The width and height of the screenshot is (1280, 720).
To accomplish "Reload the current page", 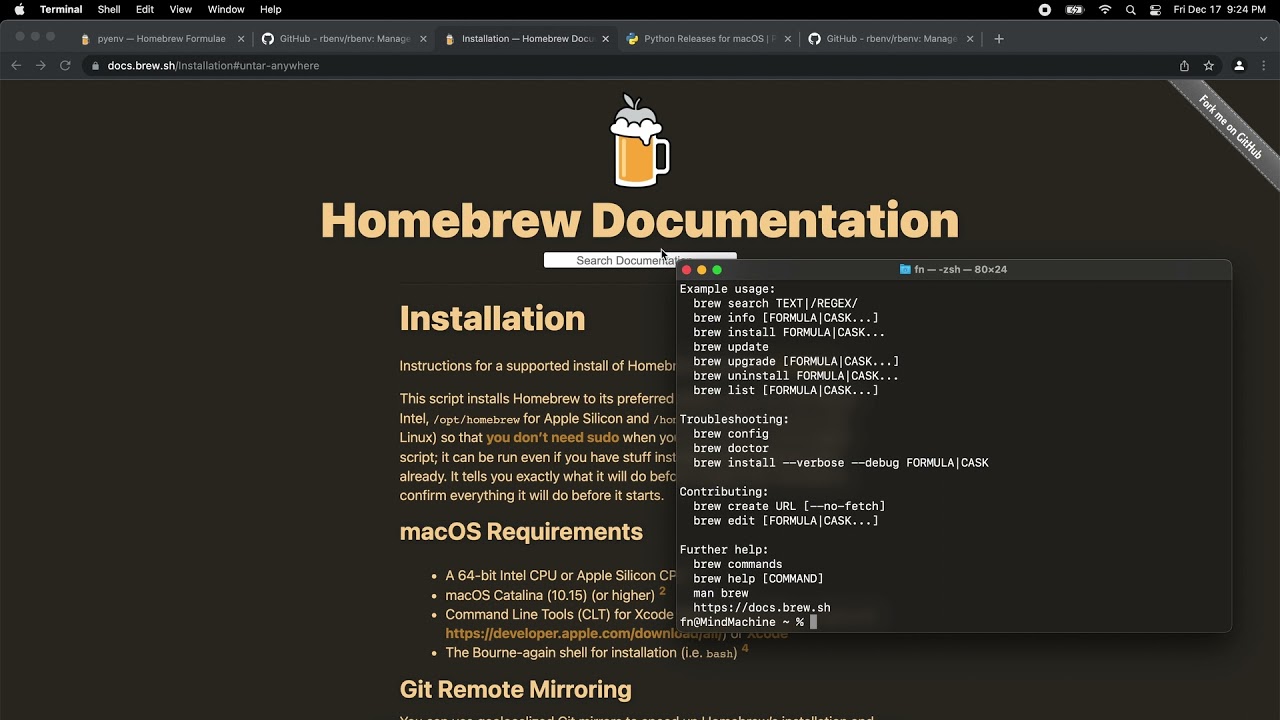I will [x=65, y=65].
